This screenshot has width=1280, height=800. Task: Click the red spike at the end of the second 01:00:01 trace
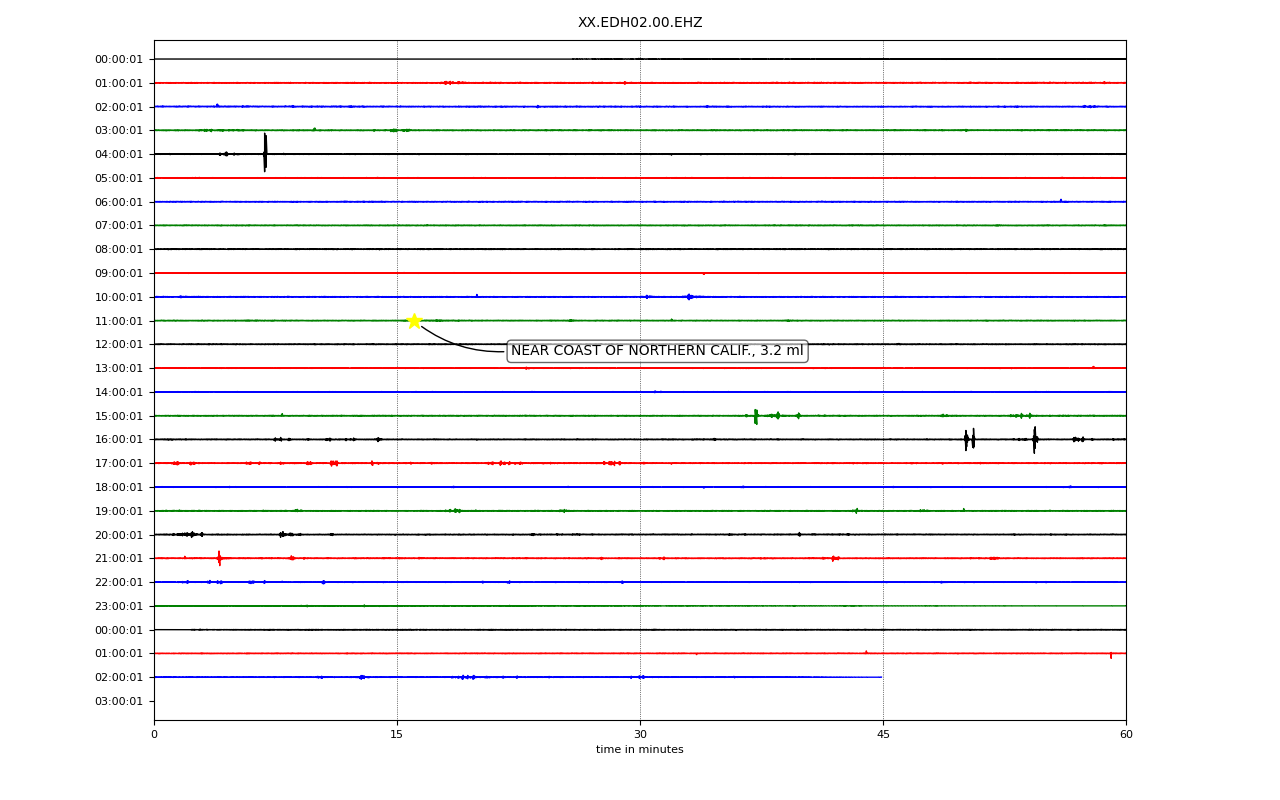pyautogui.click(x=1110, y=655)
